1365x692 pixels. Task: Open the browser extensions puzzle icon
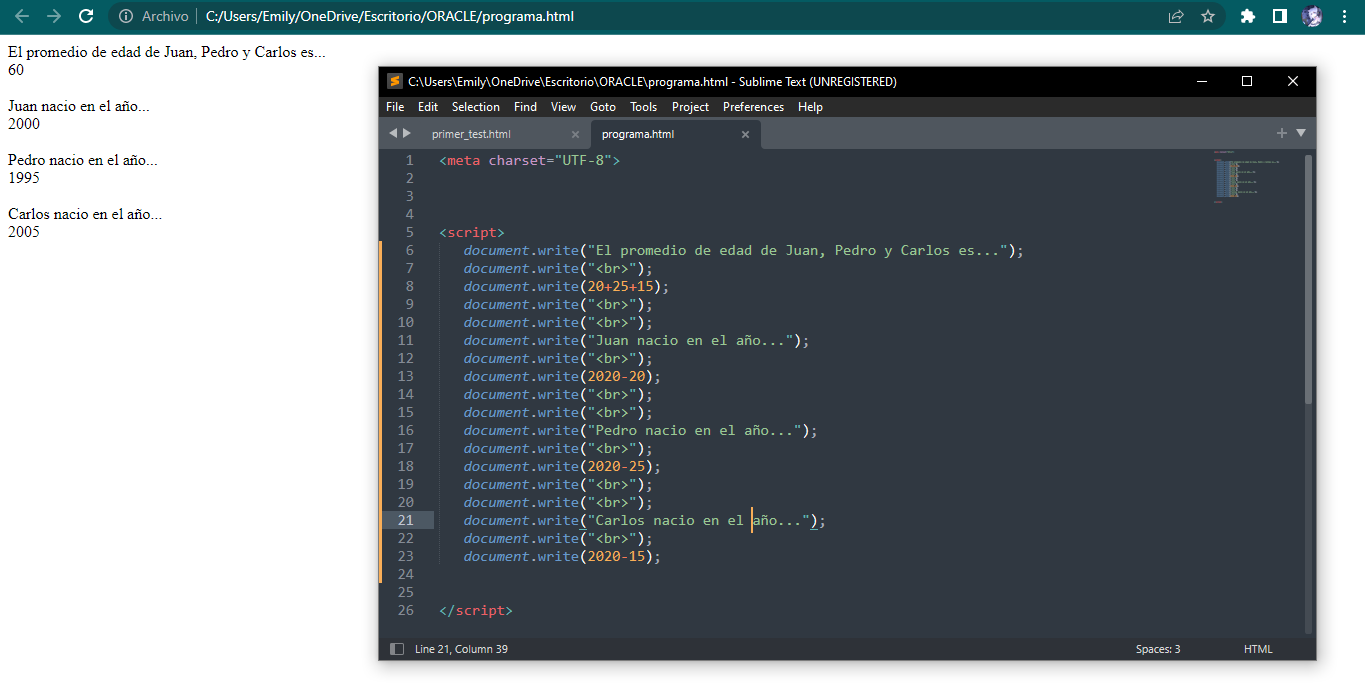1247,16
